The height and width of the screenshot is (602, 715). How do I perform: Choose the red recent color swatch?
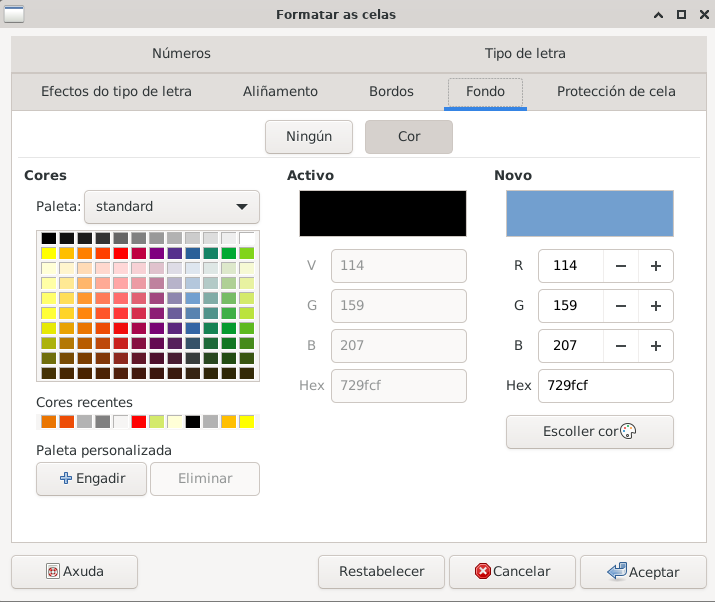(x=139, y=422)
